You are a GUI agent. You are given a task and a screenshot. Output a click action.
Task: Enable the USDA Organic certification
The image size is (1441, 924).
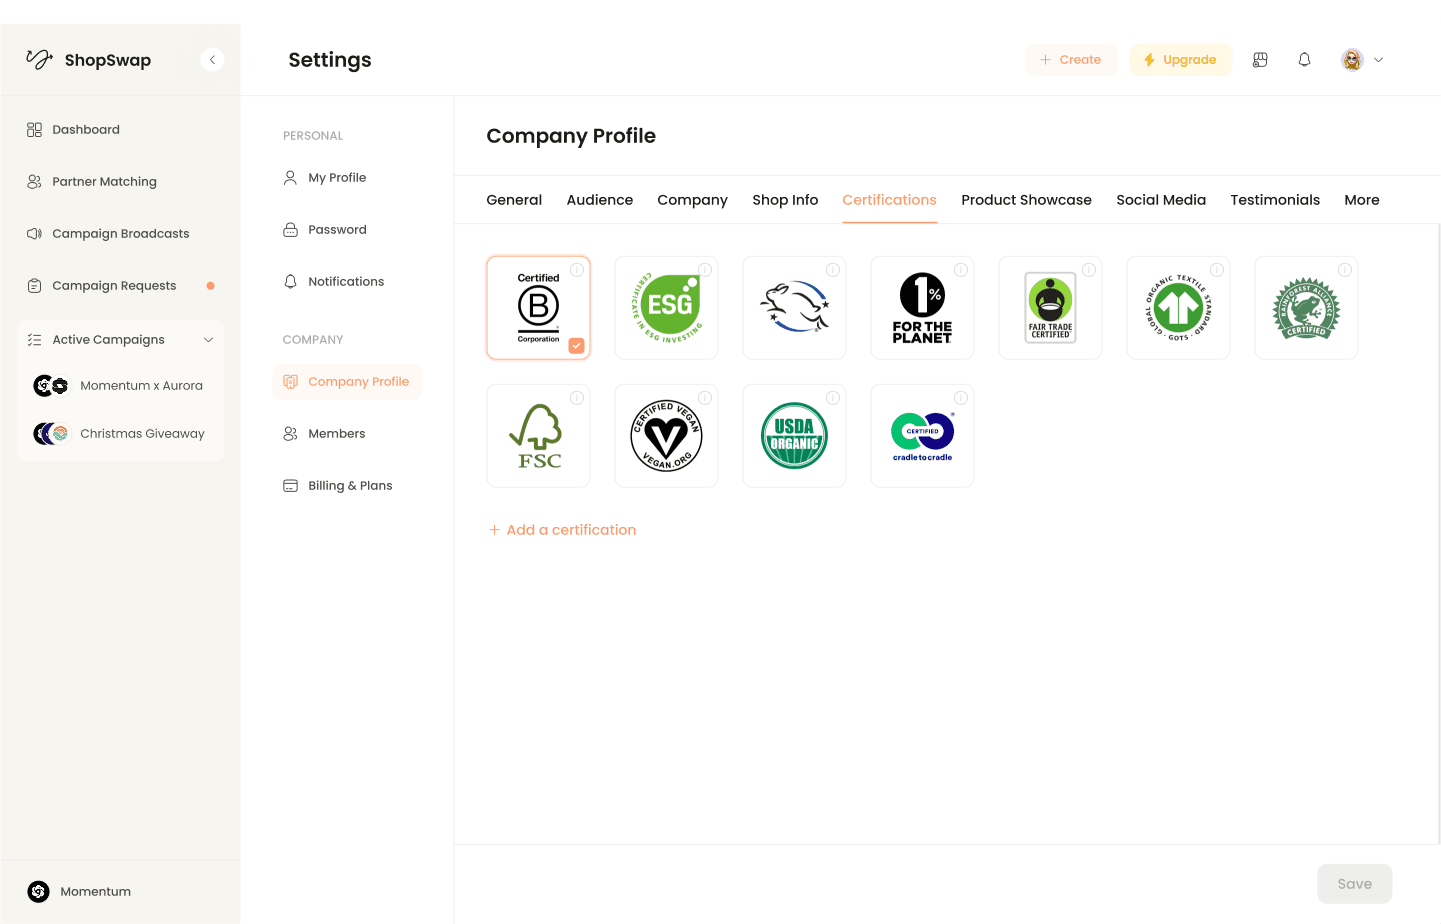tap(794, 435)
